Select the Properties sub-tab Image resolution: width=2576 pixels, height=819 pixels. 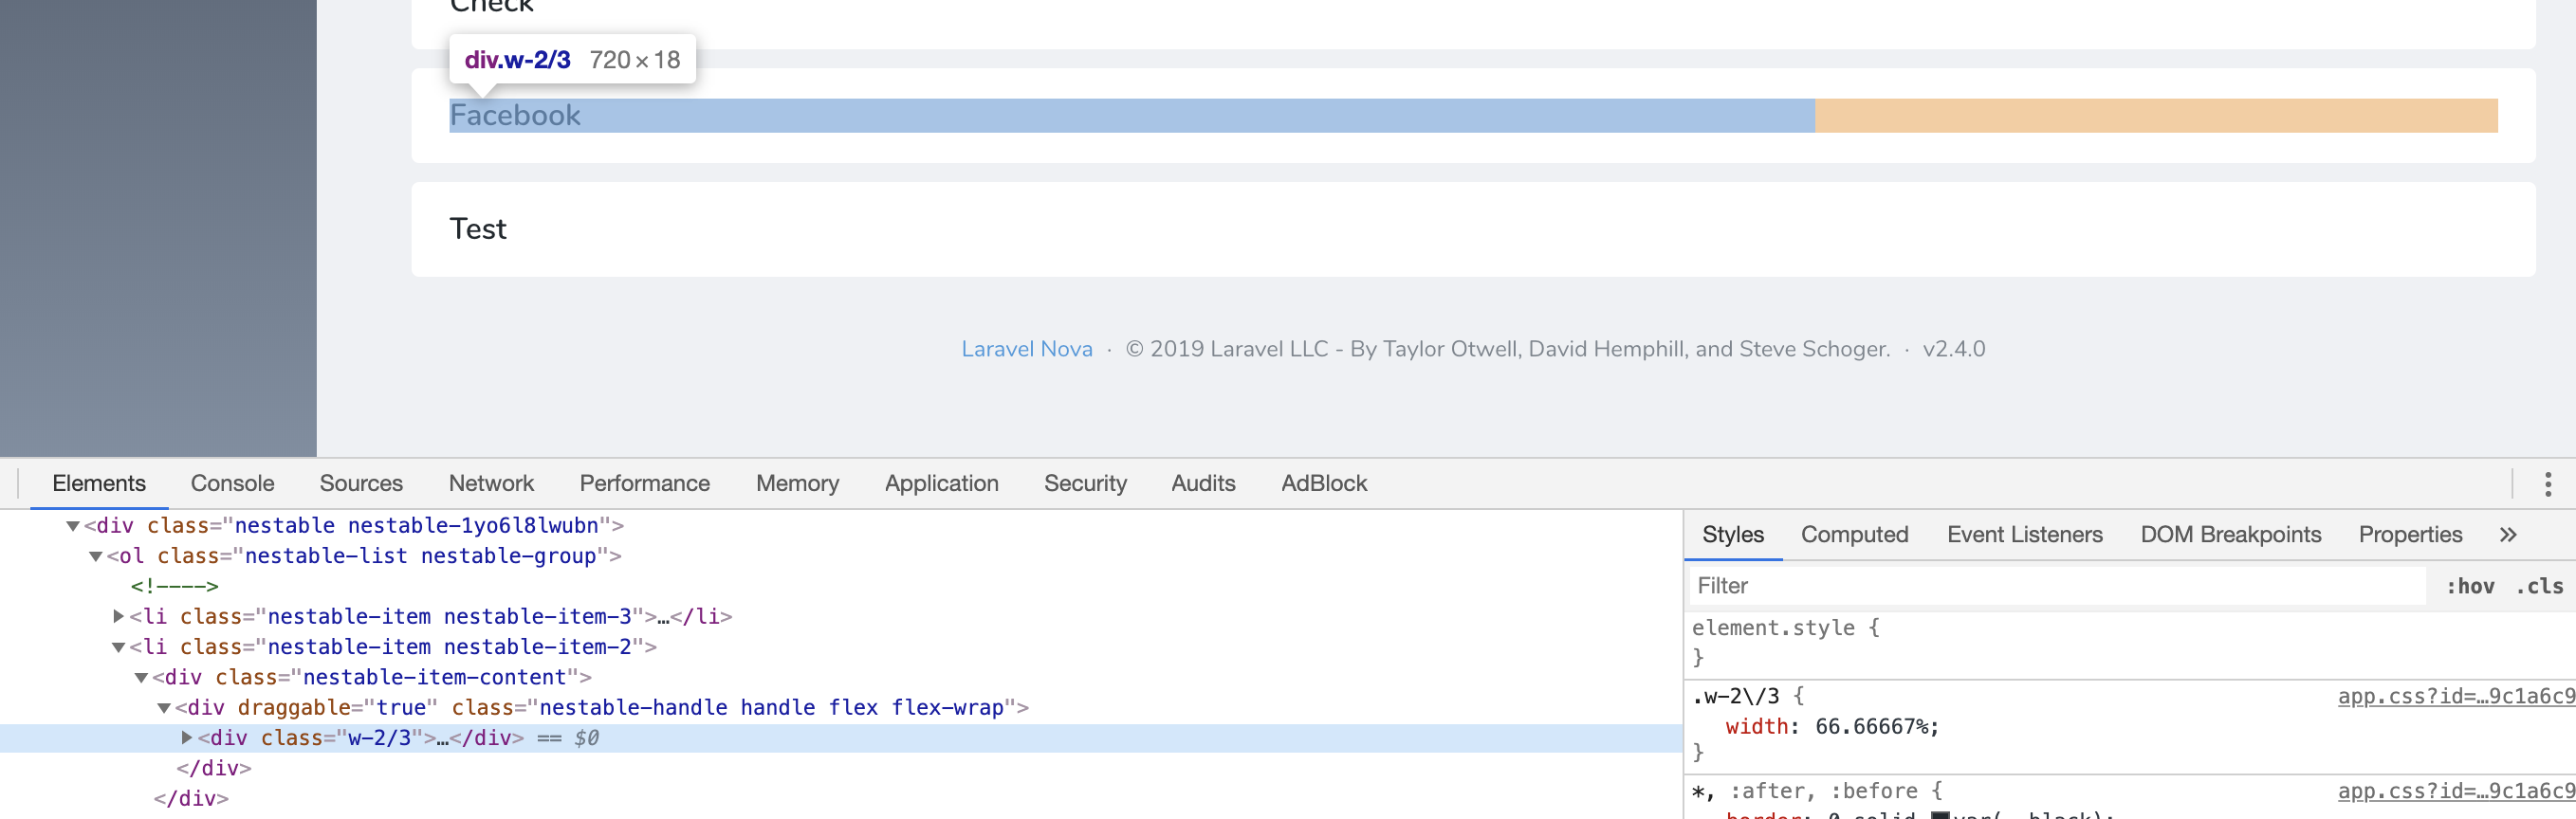(x=2410, y=535)
